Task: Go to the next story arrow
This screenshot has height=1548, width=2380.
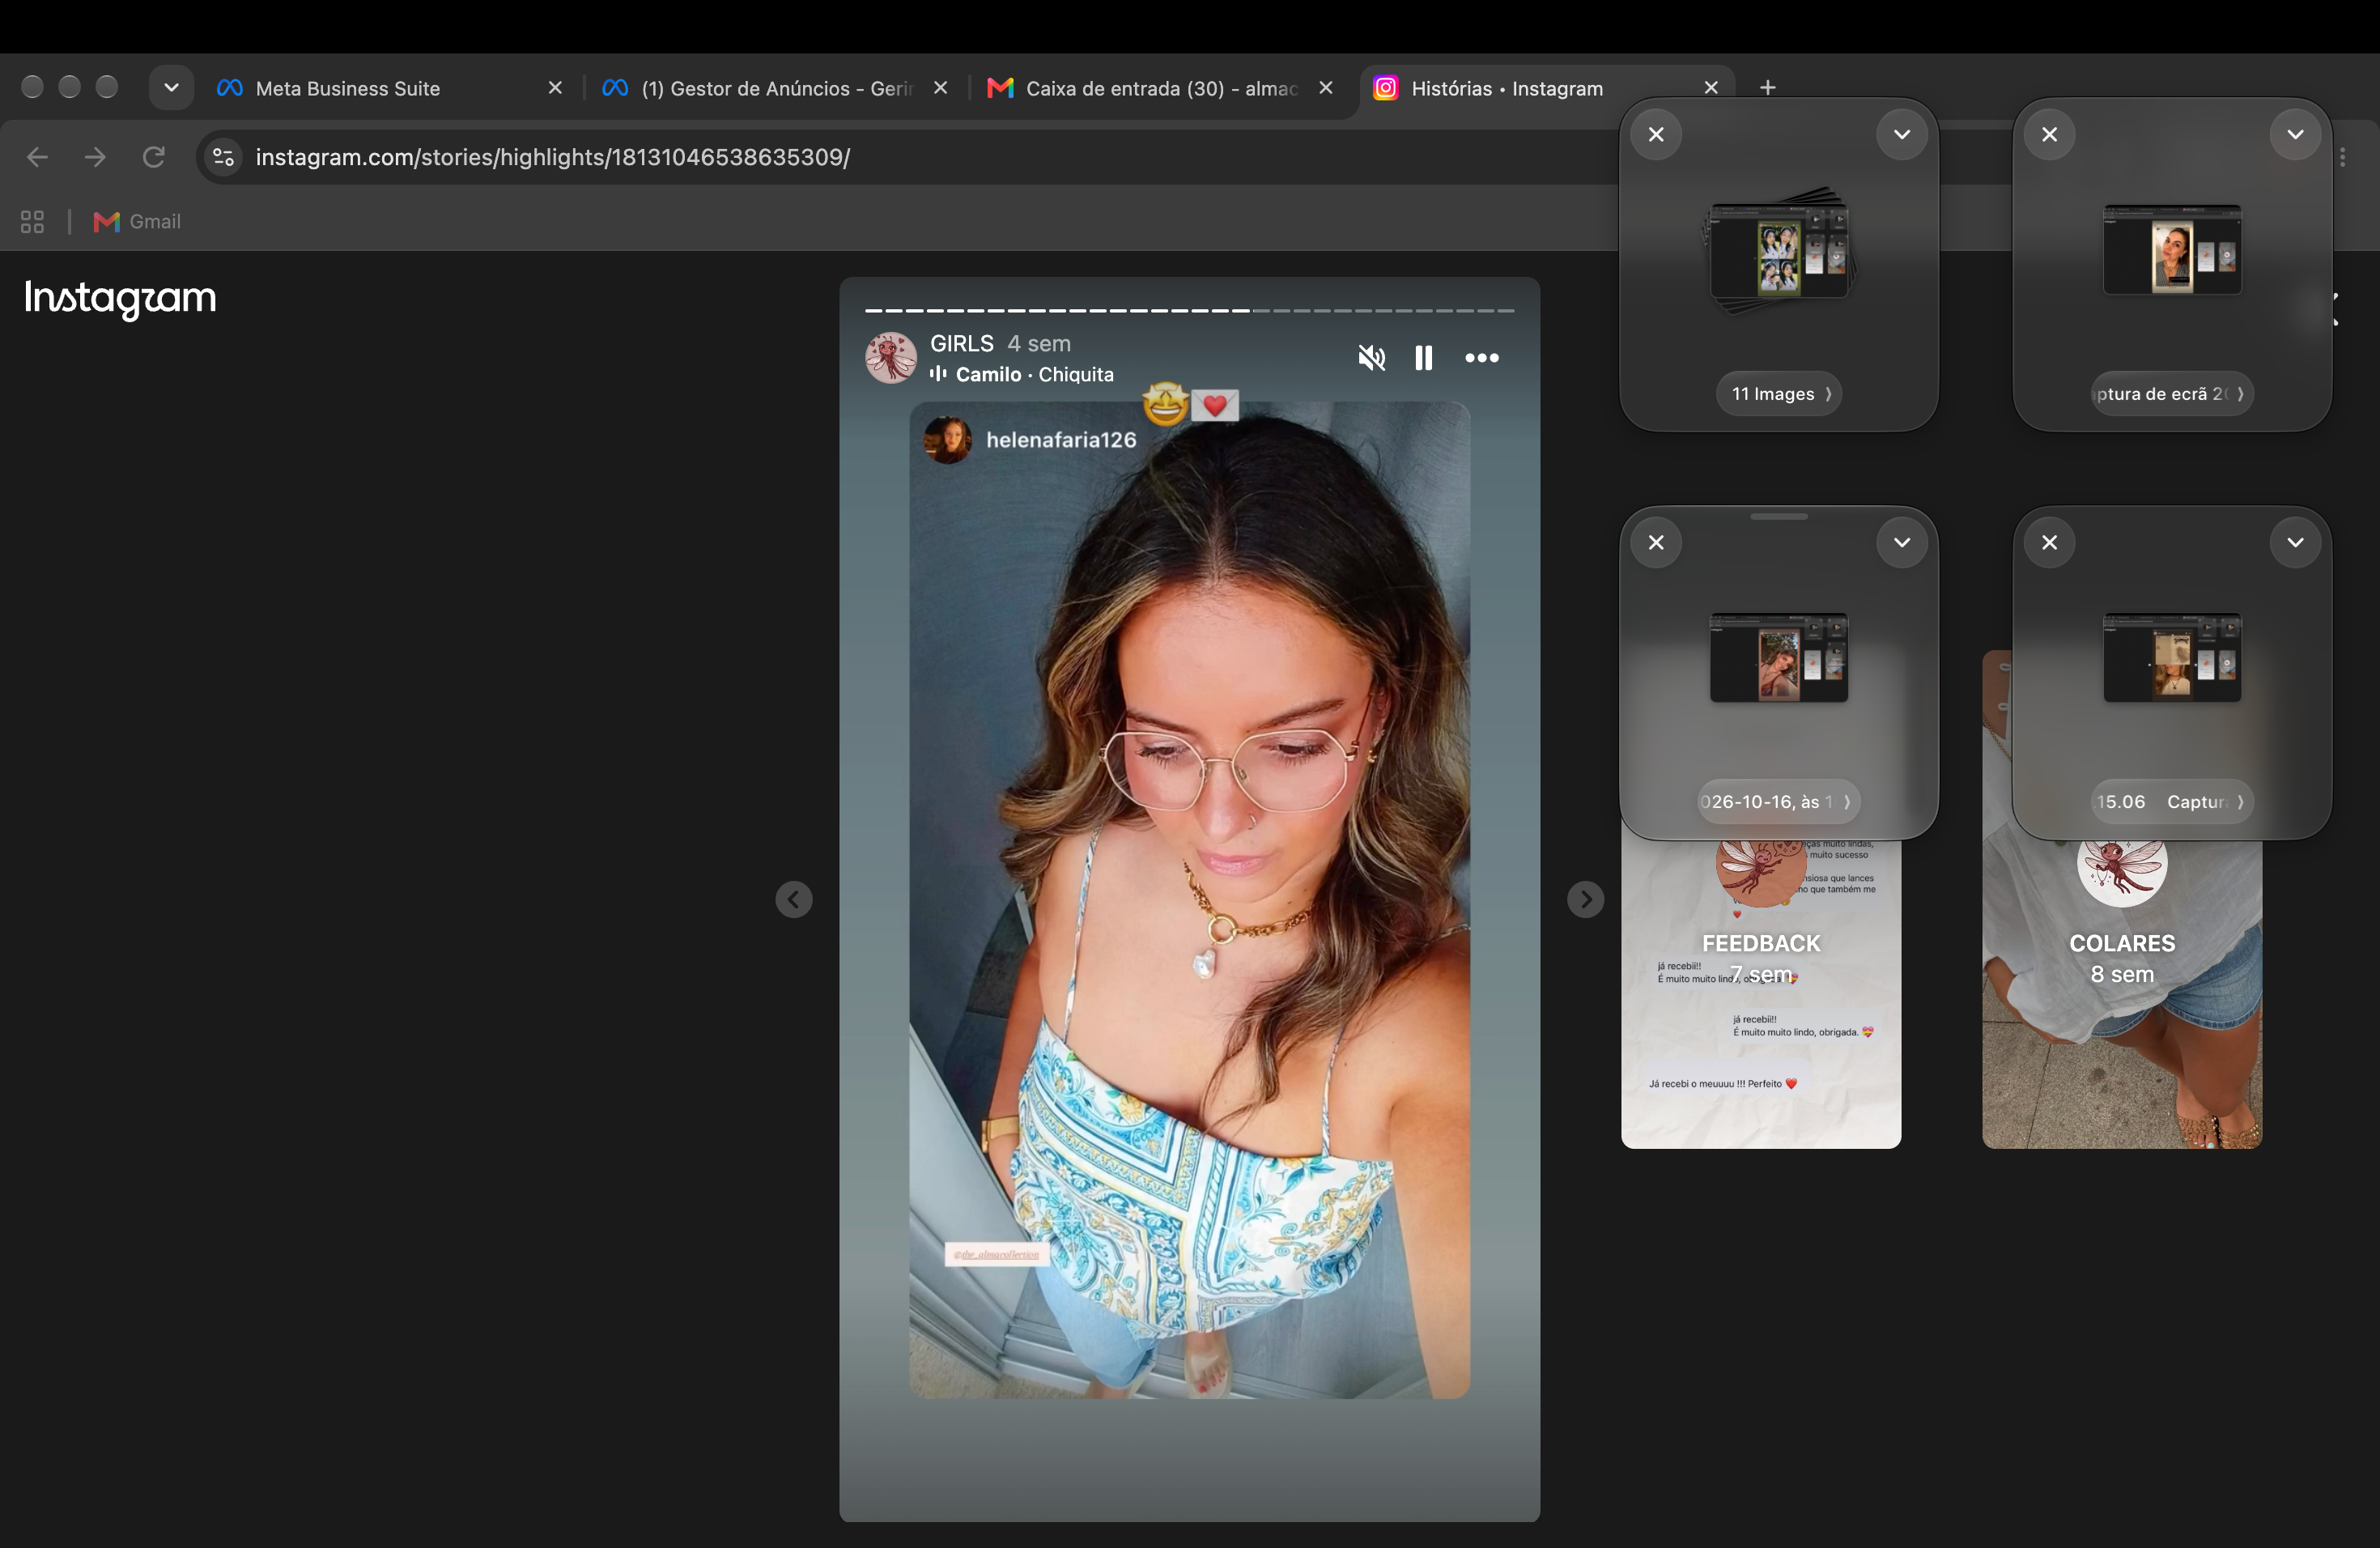Action: [1585, 899]
